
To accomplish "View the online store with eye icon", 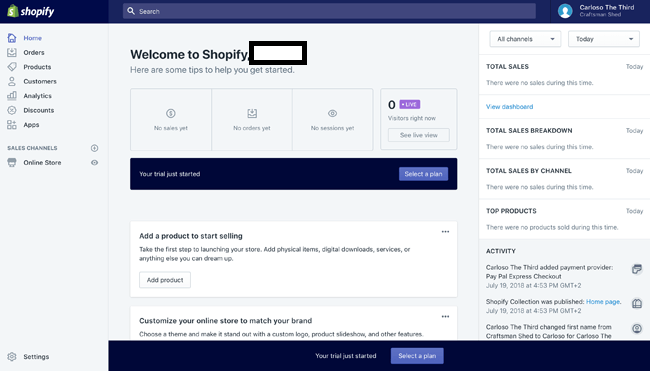I will pos(95,163).
